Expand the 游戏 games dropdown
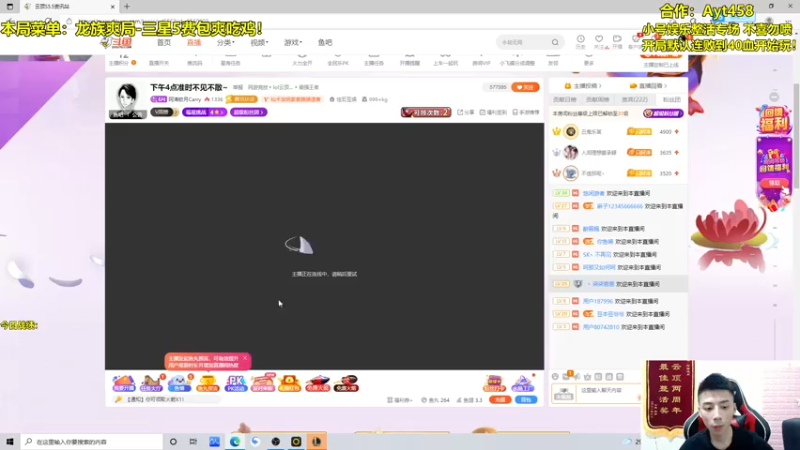 click(x=293, y=42)
